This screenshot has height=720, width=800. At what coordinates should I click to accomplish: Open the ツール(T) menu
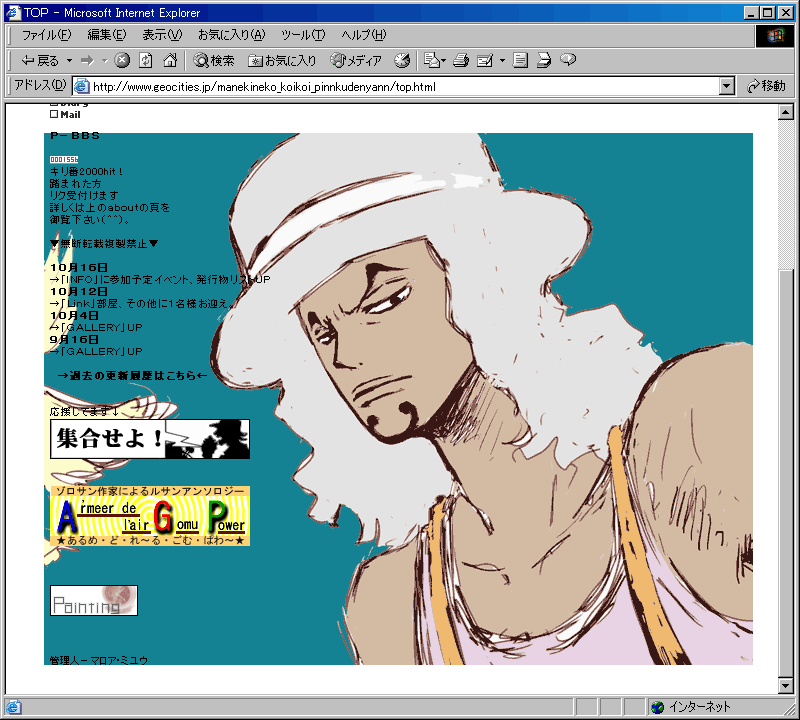click(303, 35)
